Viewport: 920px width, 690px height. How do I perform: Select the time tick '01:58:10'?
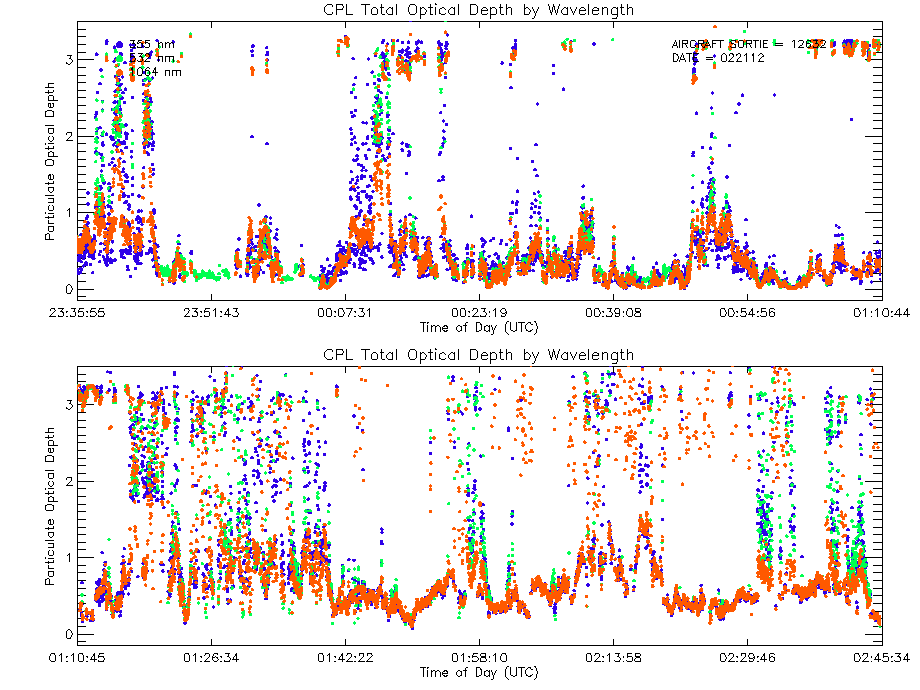click(x=479, y=658)
